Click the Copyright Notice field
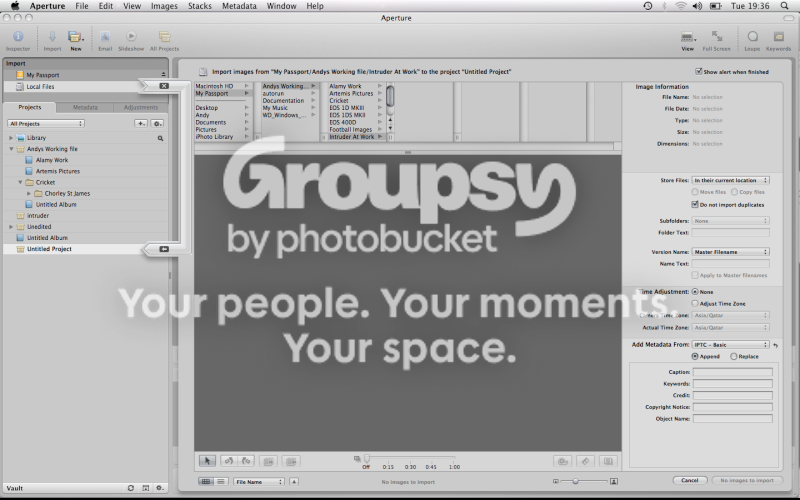 [x=733, y=407]
